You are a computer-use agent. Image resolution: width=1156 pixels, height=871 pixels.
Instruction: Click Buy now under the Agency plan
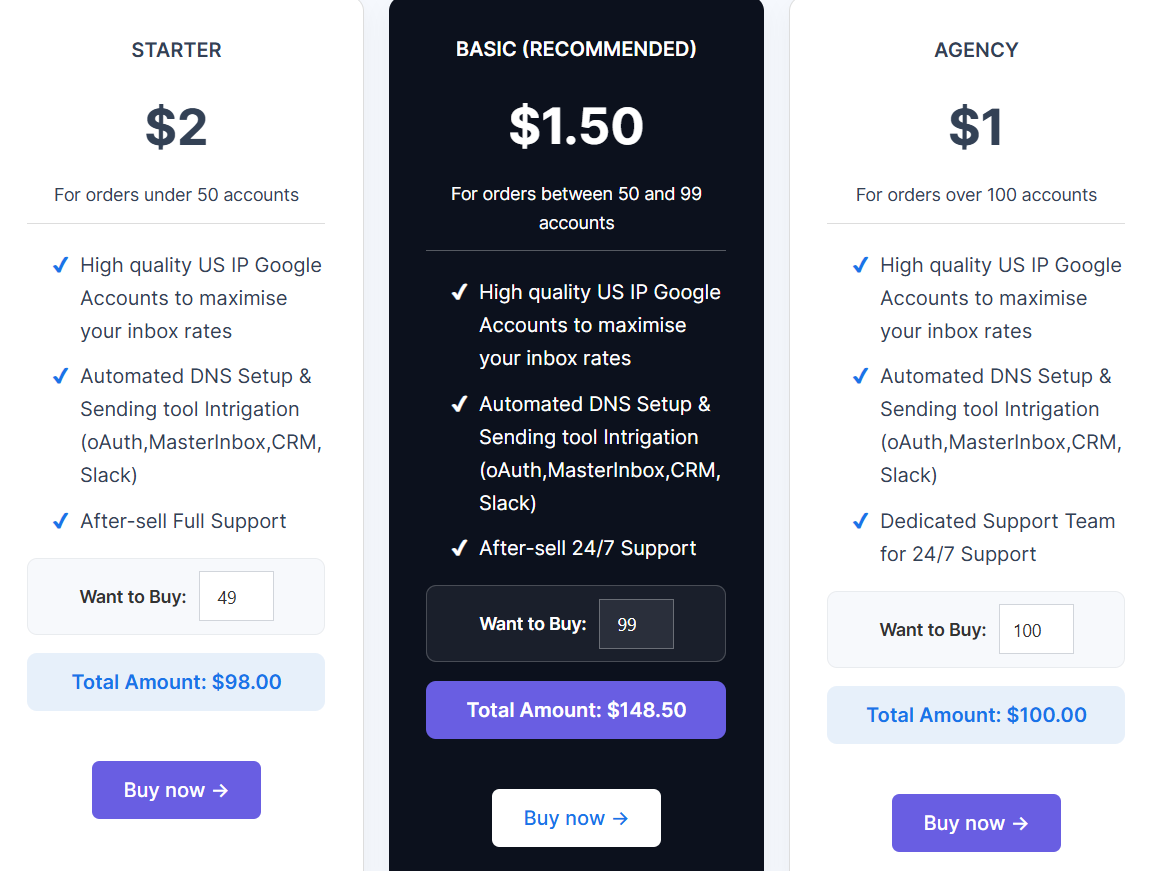coord(976,822)
